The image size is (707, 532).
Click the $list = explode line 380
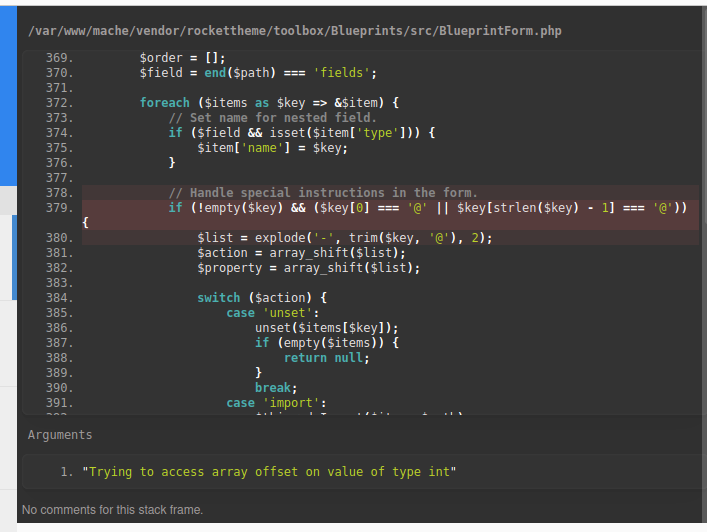tap(345, 238)
